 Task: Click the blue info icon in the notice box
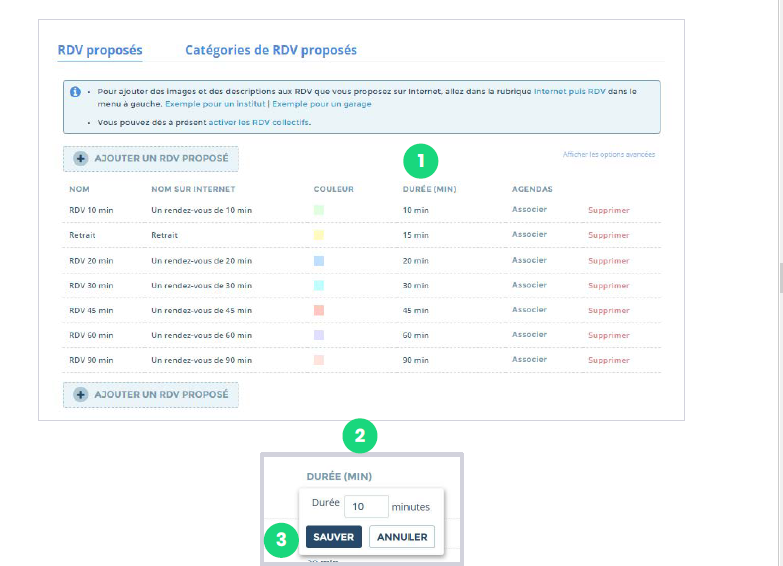(x=75, y=91)
